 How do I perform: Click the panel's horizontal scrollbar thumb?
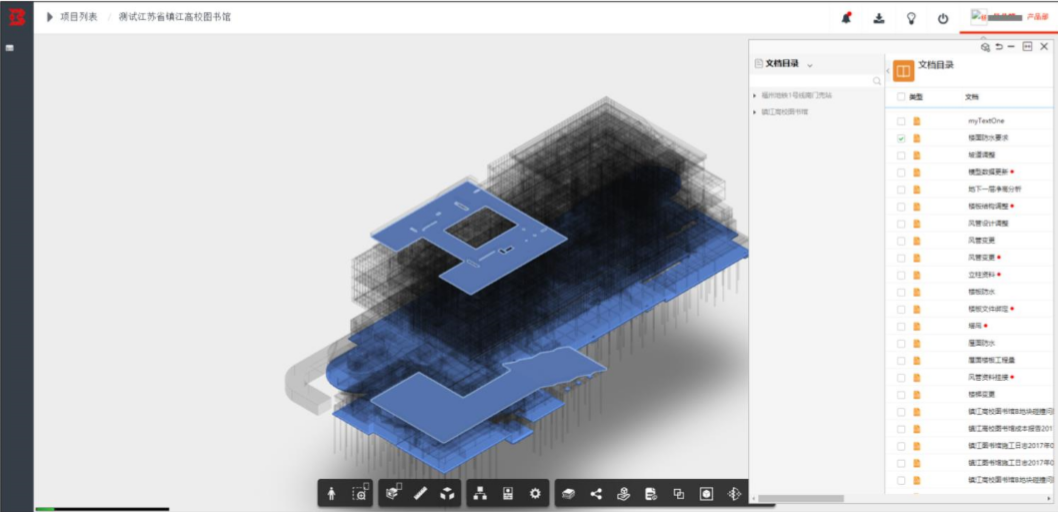(800, 499)
